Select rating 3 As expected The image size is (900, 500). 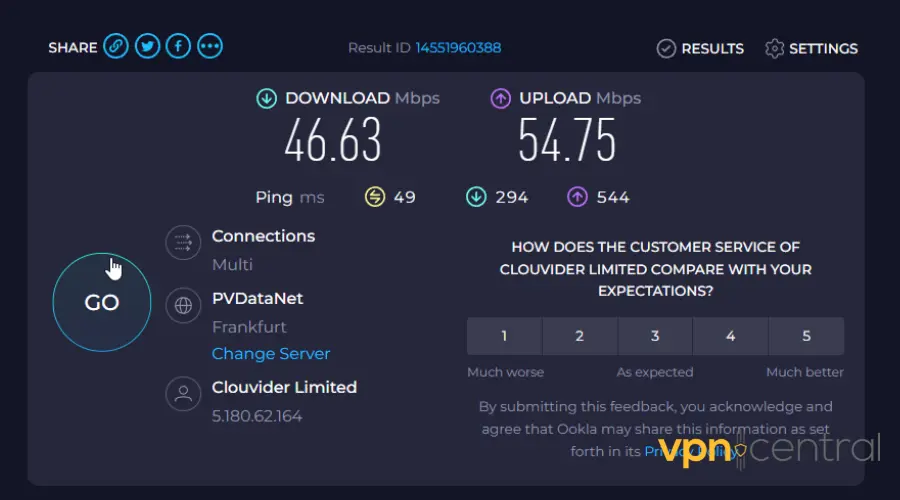point(655,336)
